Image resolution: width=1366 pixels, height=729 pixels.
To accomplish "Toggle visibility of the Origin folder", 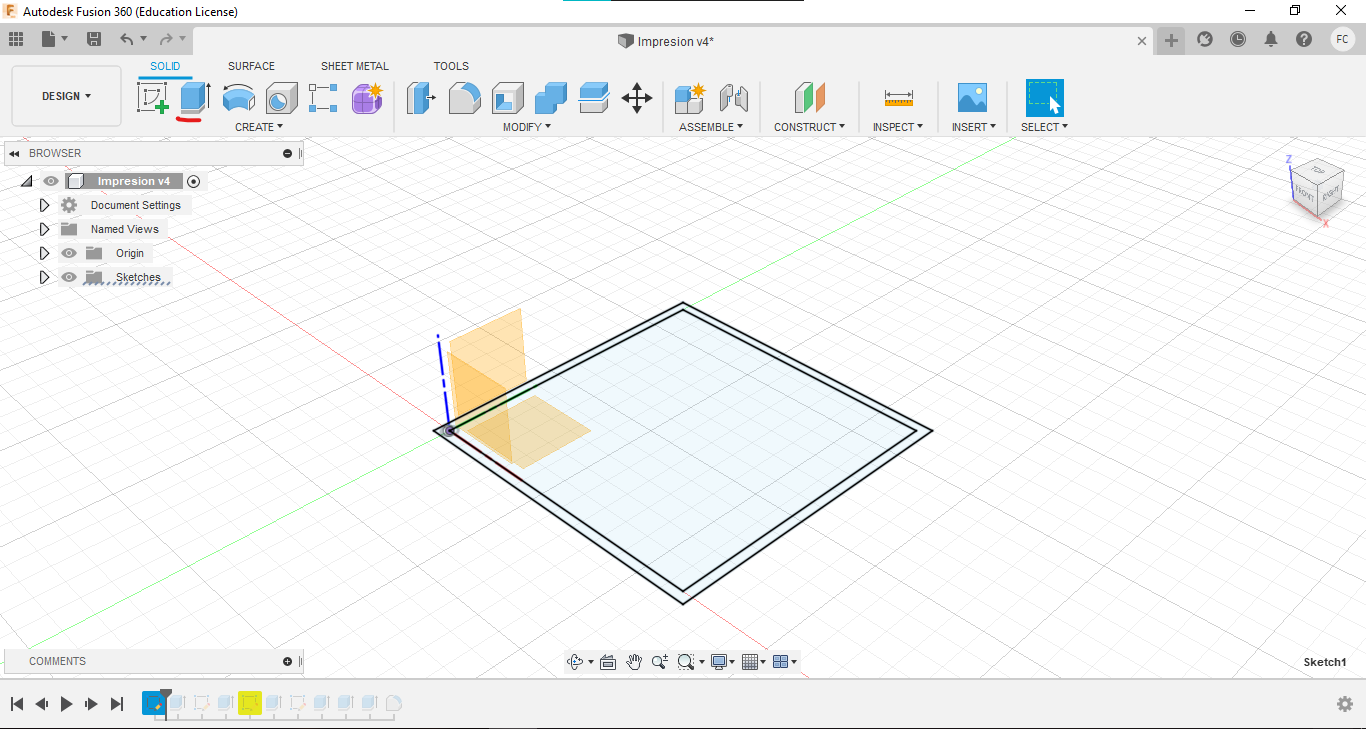I will 69,253.
